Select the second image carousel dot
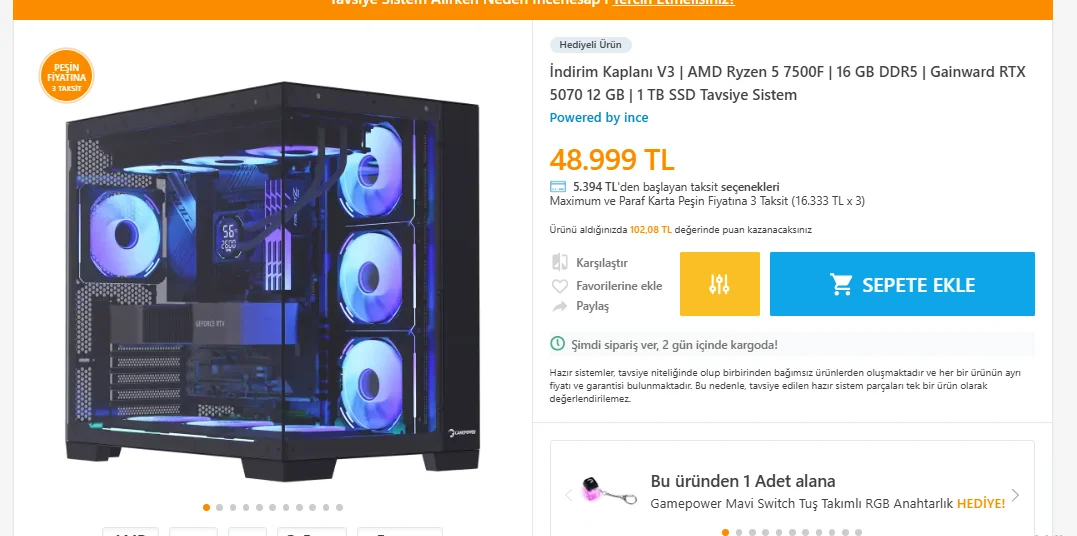The width and height of the screenshot is (1077, 536). 219,508
